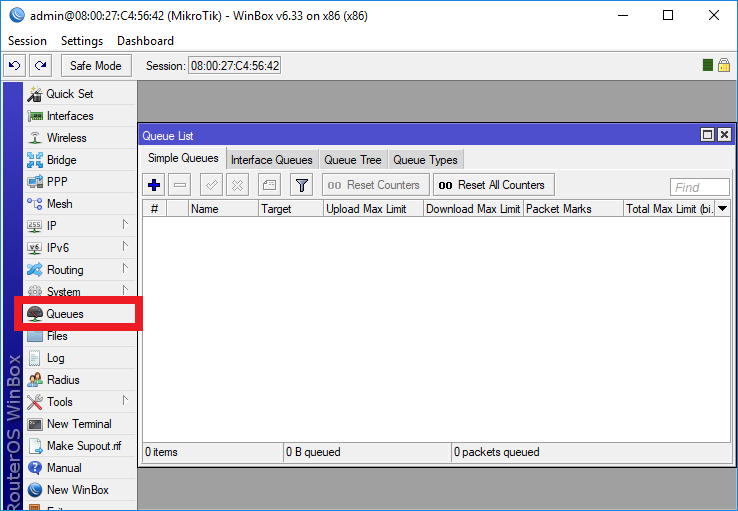The width and height of the screenshot is (738, 511).
Task: Click the IPv6 sidebar icon
Action: 34,248
